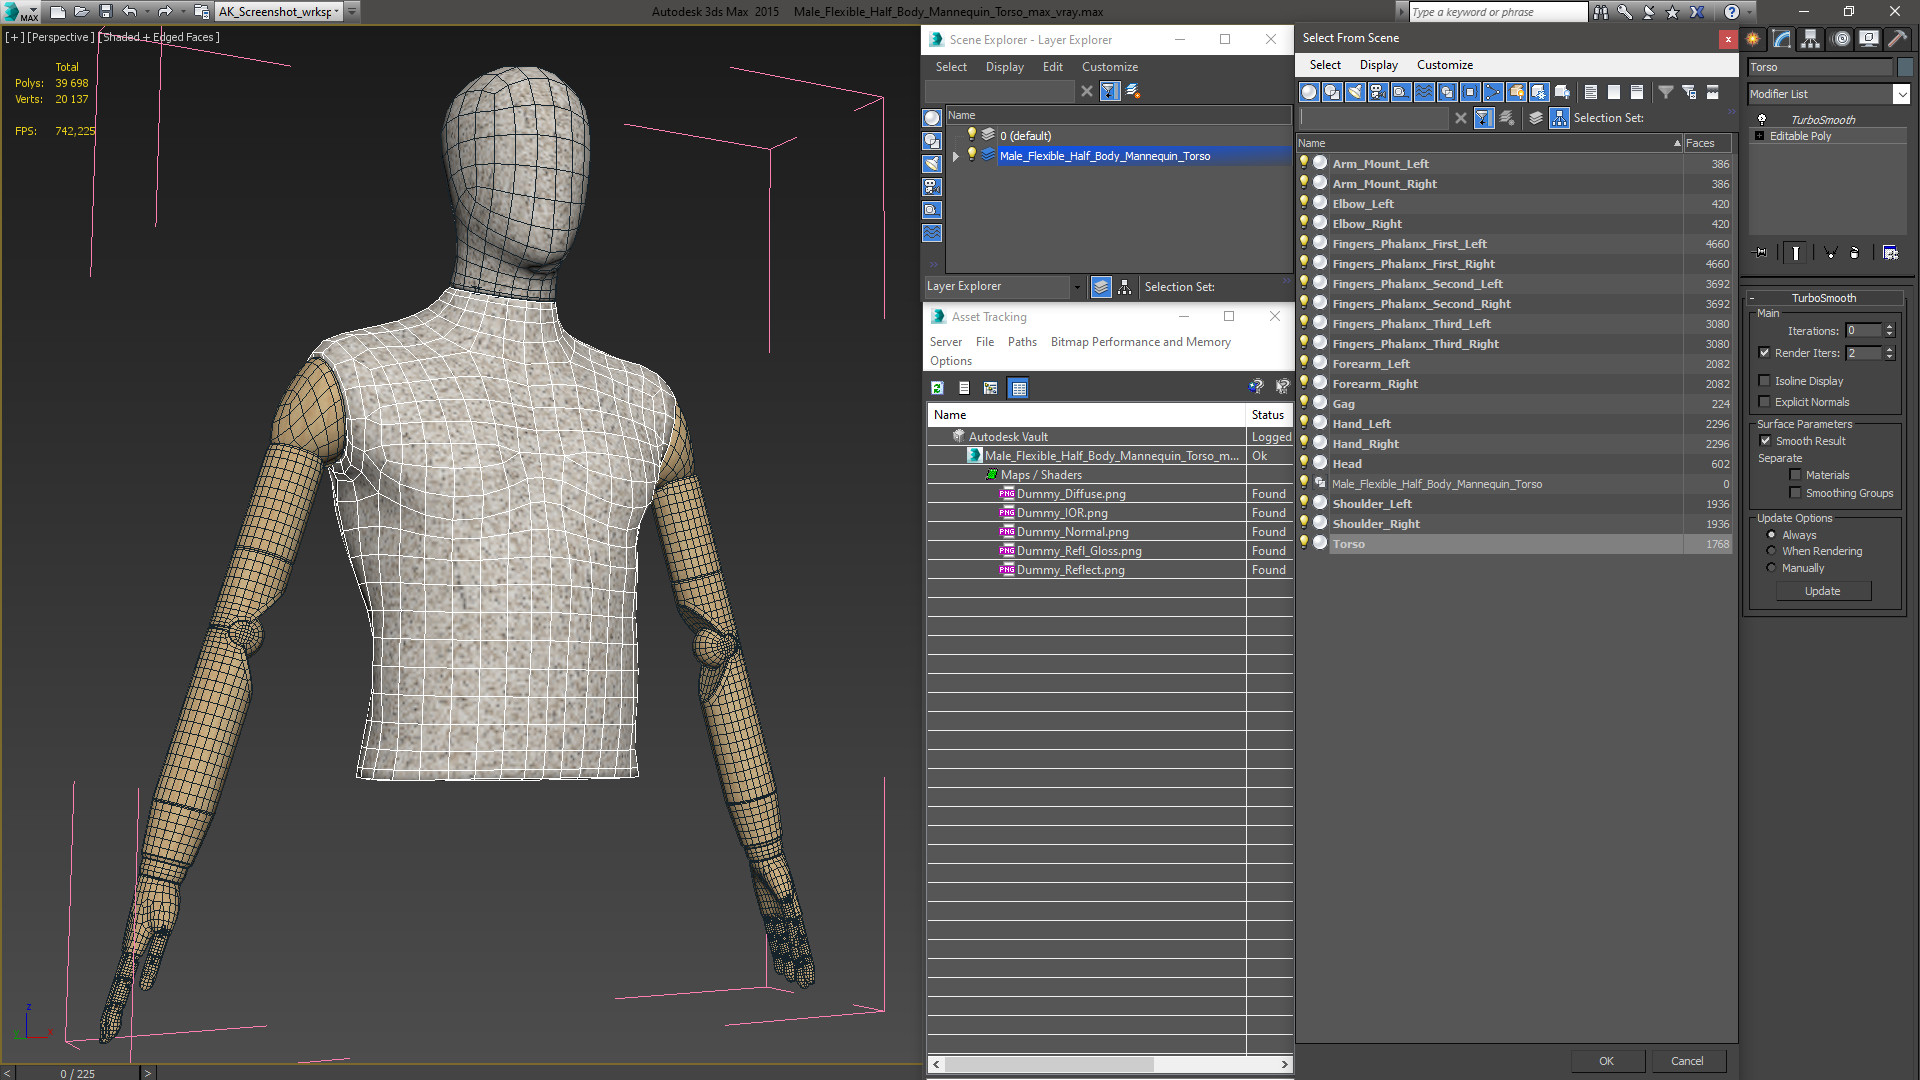Click the Display tab in Select From Scene
The width and height of the screenshot is (1920, 1080).
(x=1379, y=65)
